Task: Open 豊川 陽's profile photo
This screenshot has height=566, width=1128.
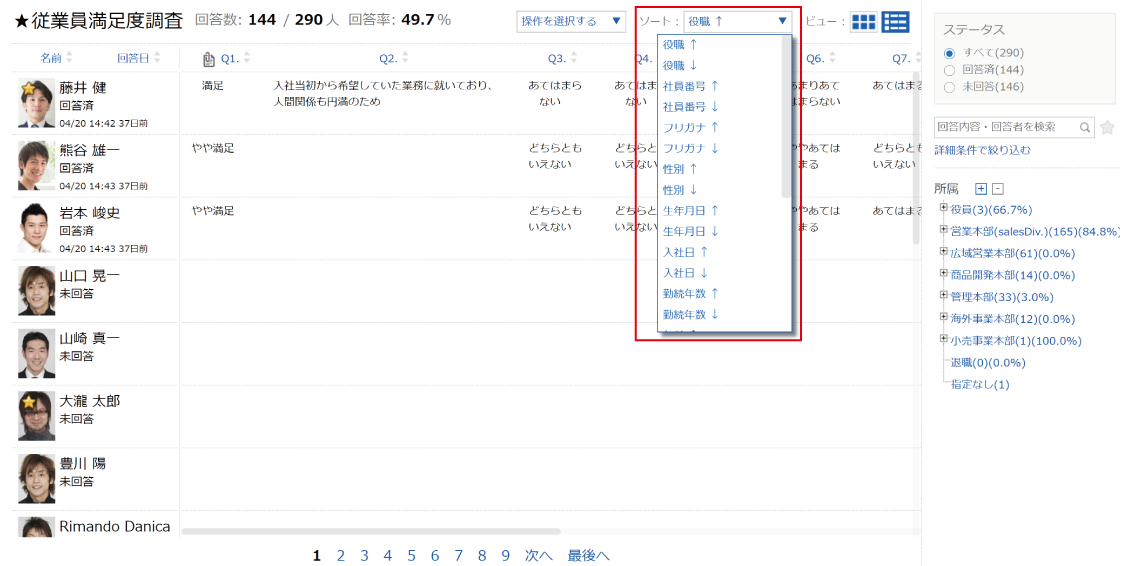Action: [x=36, y=478]
